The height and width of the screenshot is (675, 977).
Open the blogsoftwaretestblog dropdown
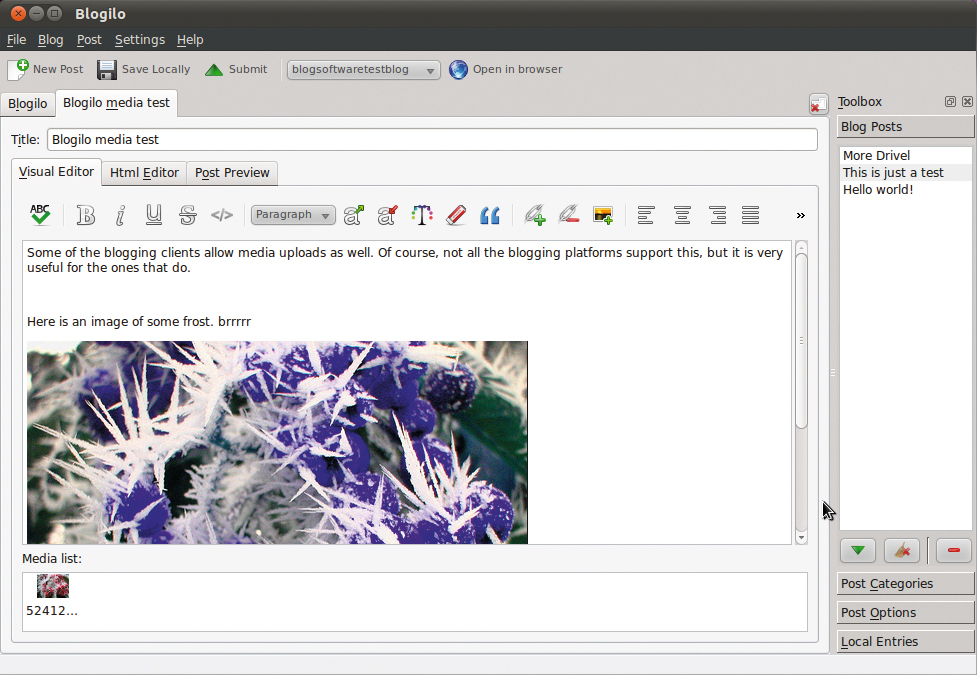[363, 70]
